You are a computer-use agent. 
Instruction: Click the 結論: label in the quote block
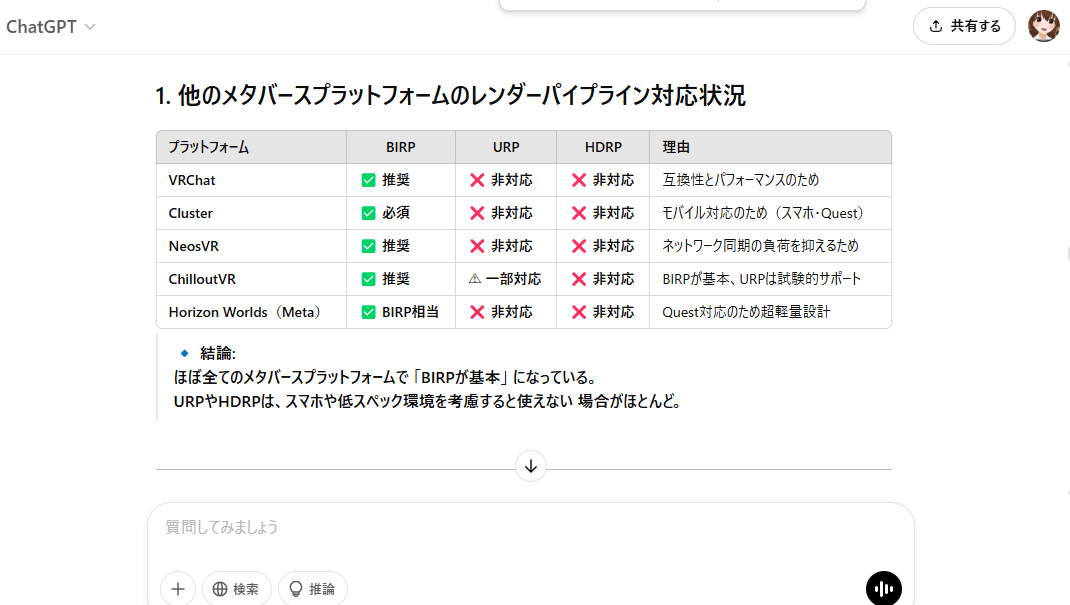(218, 353)
